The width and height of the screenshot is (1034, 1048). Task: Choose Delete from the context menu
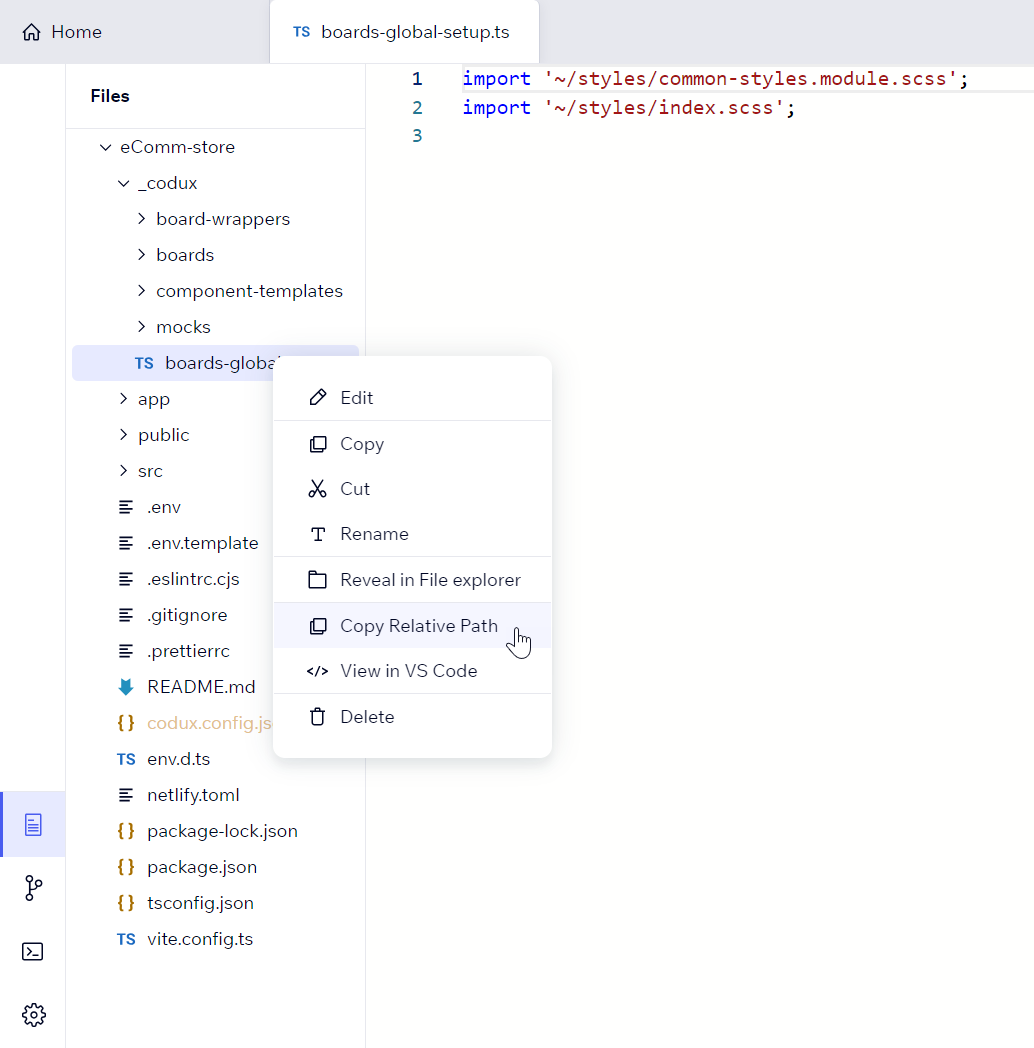412,716
